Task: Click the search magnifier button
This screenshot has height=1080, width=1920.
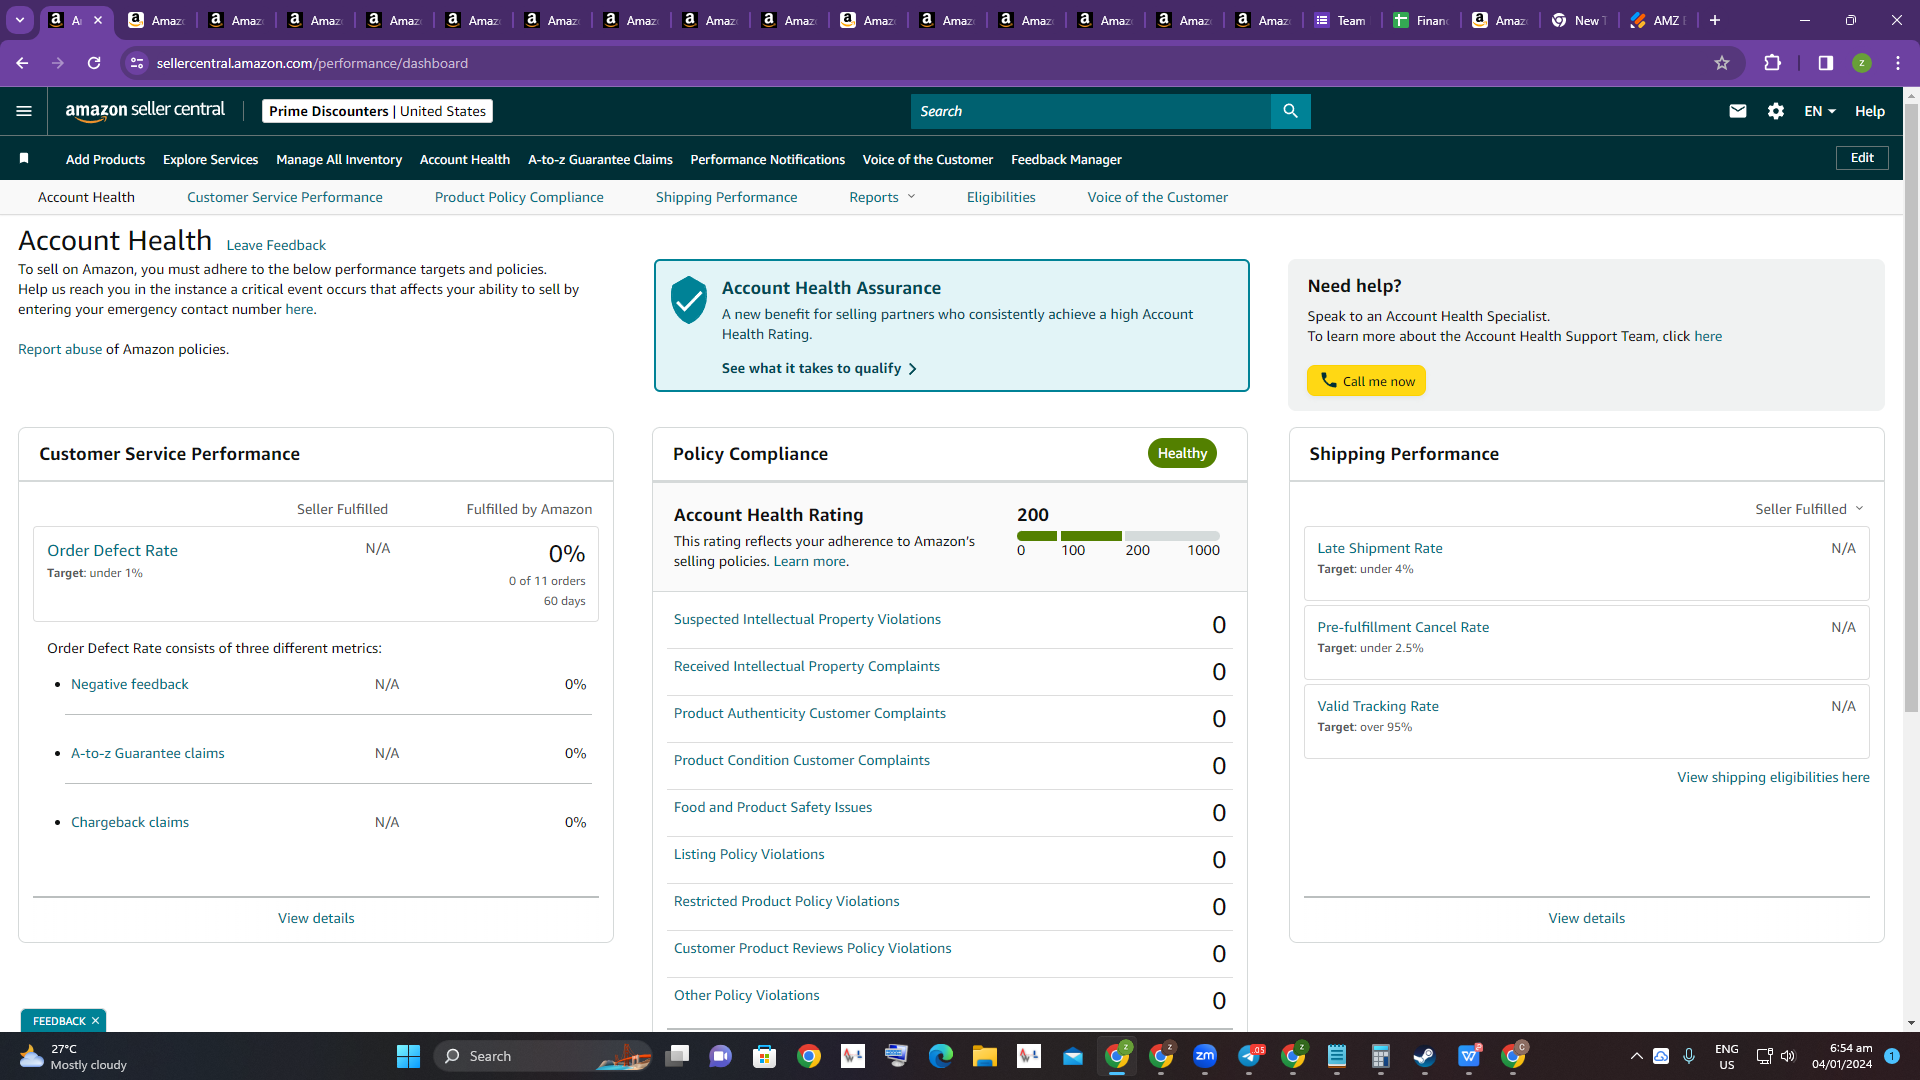Action: click(1290, 111)
